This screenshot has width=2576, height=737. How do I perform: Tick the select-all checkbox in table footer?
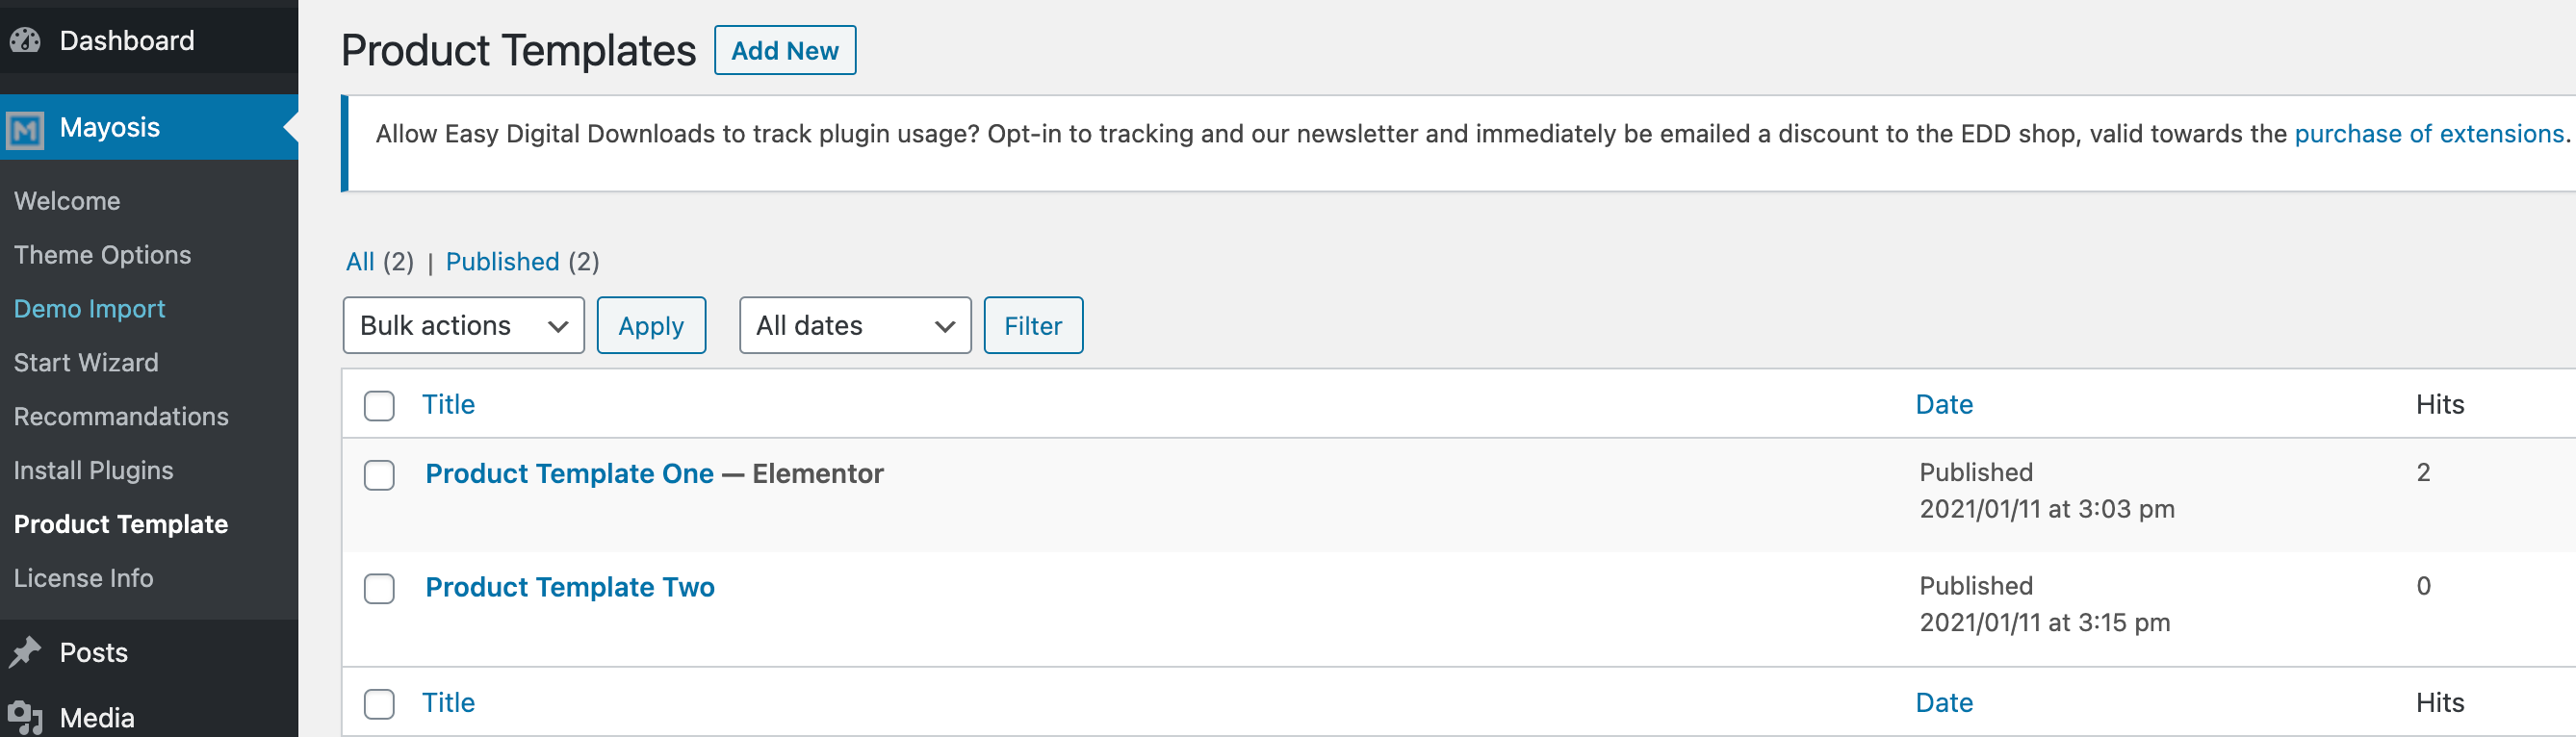click(x=379, y=703)
